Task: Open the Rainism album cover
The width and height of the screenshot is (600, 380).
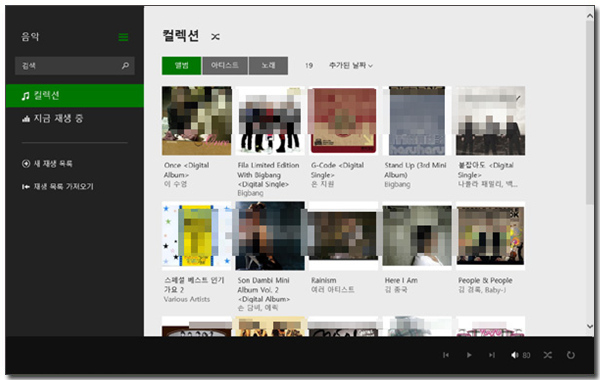Action: point(343,236)
